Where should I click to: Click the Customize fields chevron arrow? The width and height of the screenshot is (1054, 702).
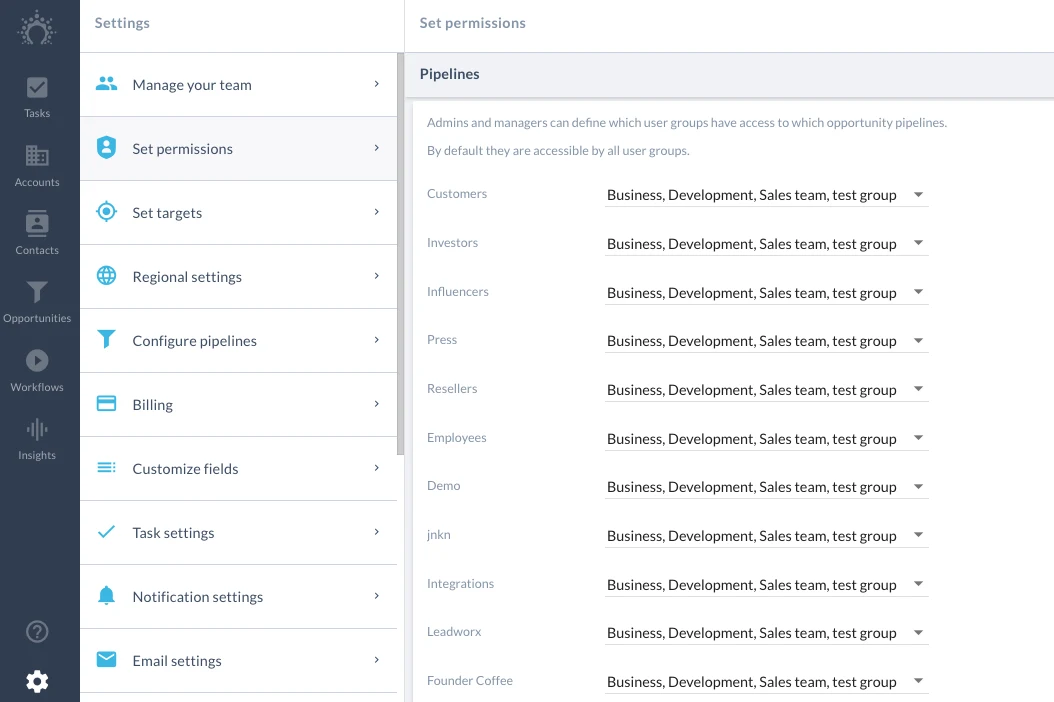coord(376,467)
